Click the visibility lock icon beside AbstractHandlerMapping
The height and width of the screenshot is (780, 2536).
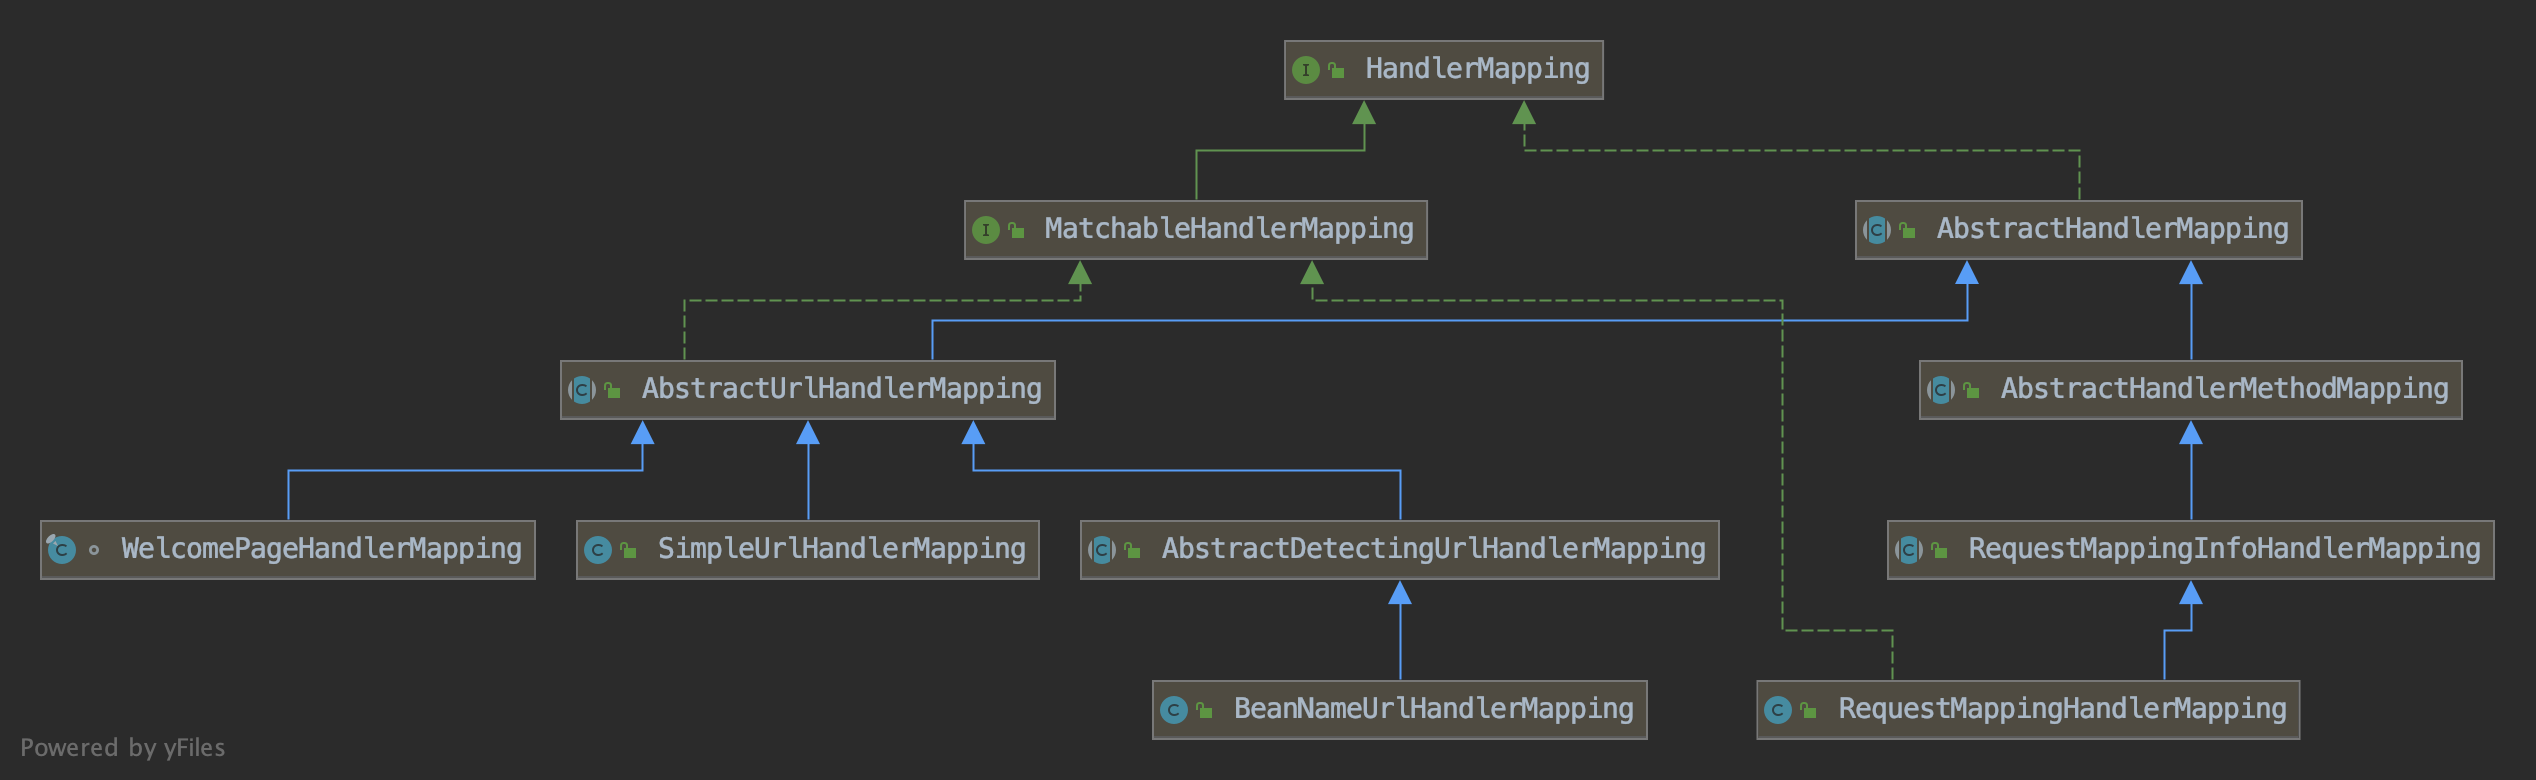point(1908,230)
